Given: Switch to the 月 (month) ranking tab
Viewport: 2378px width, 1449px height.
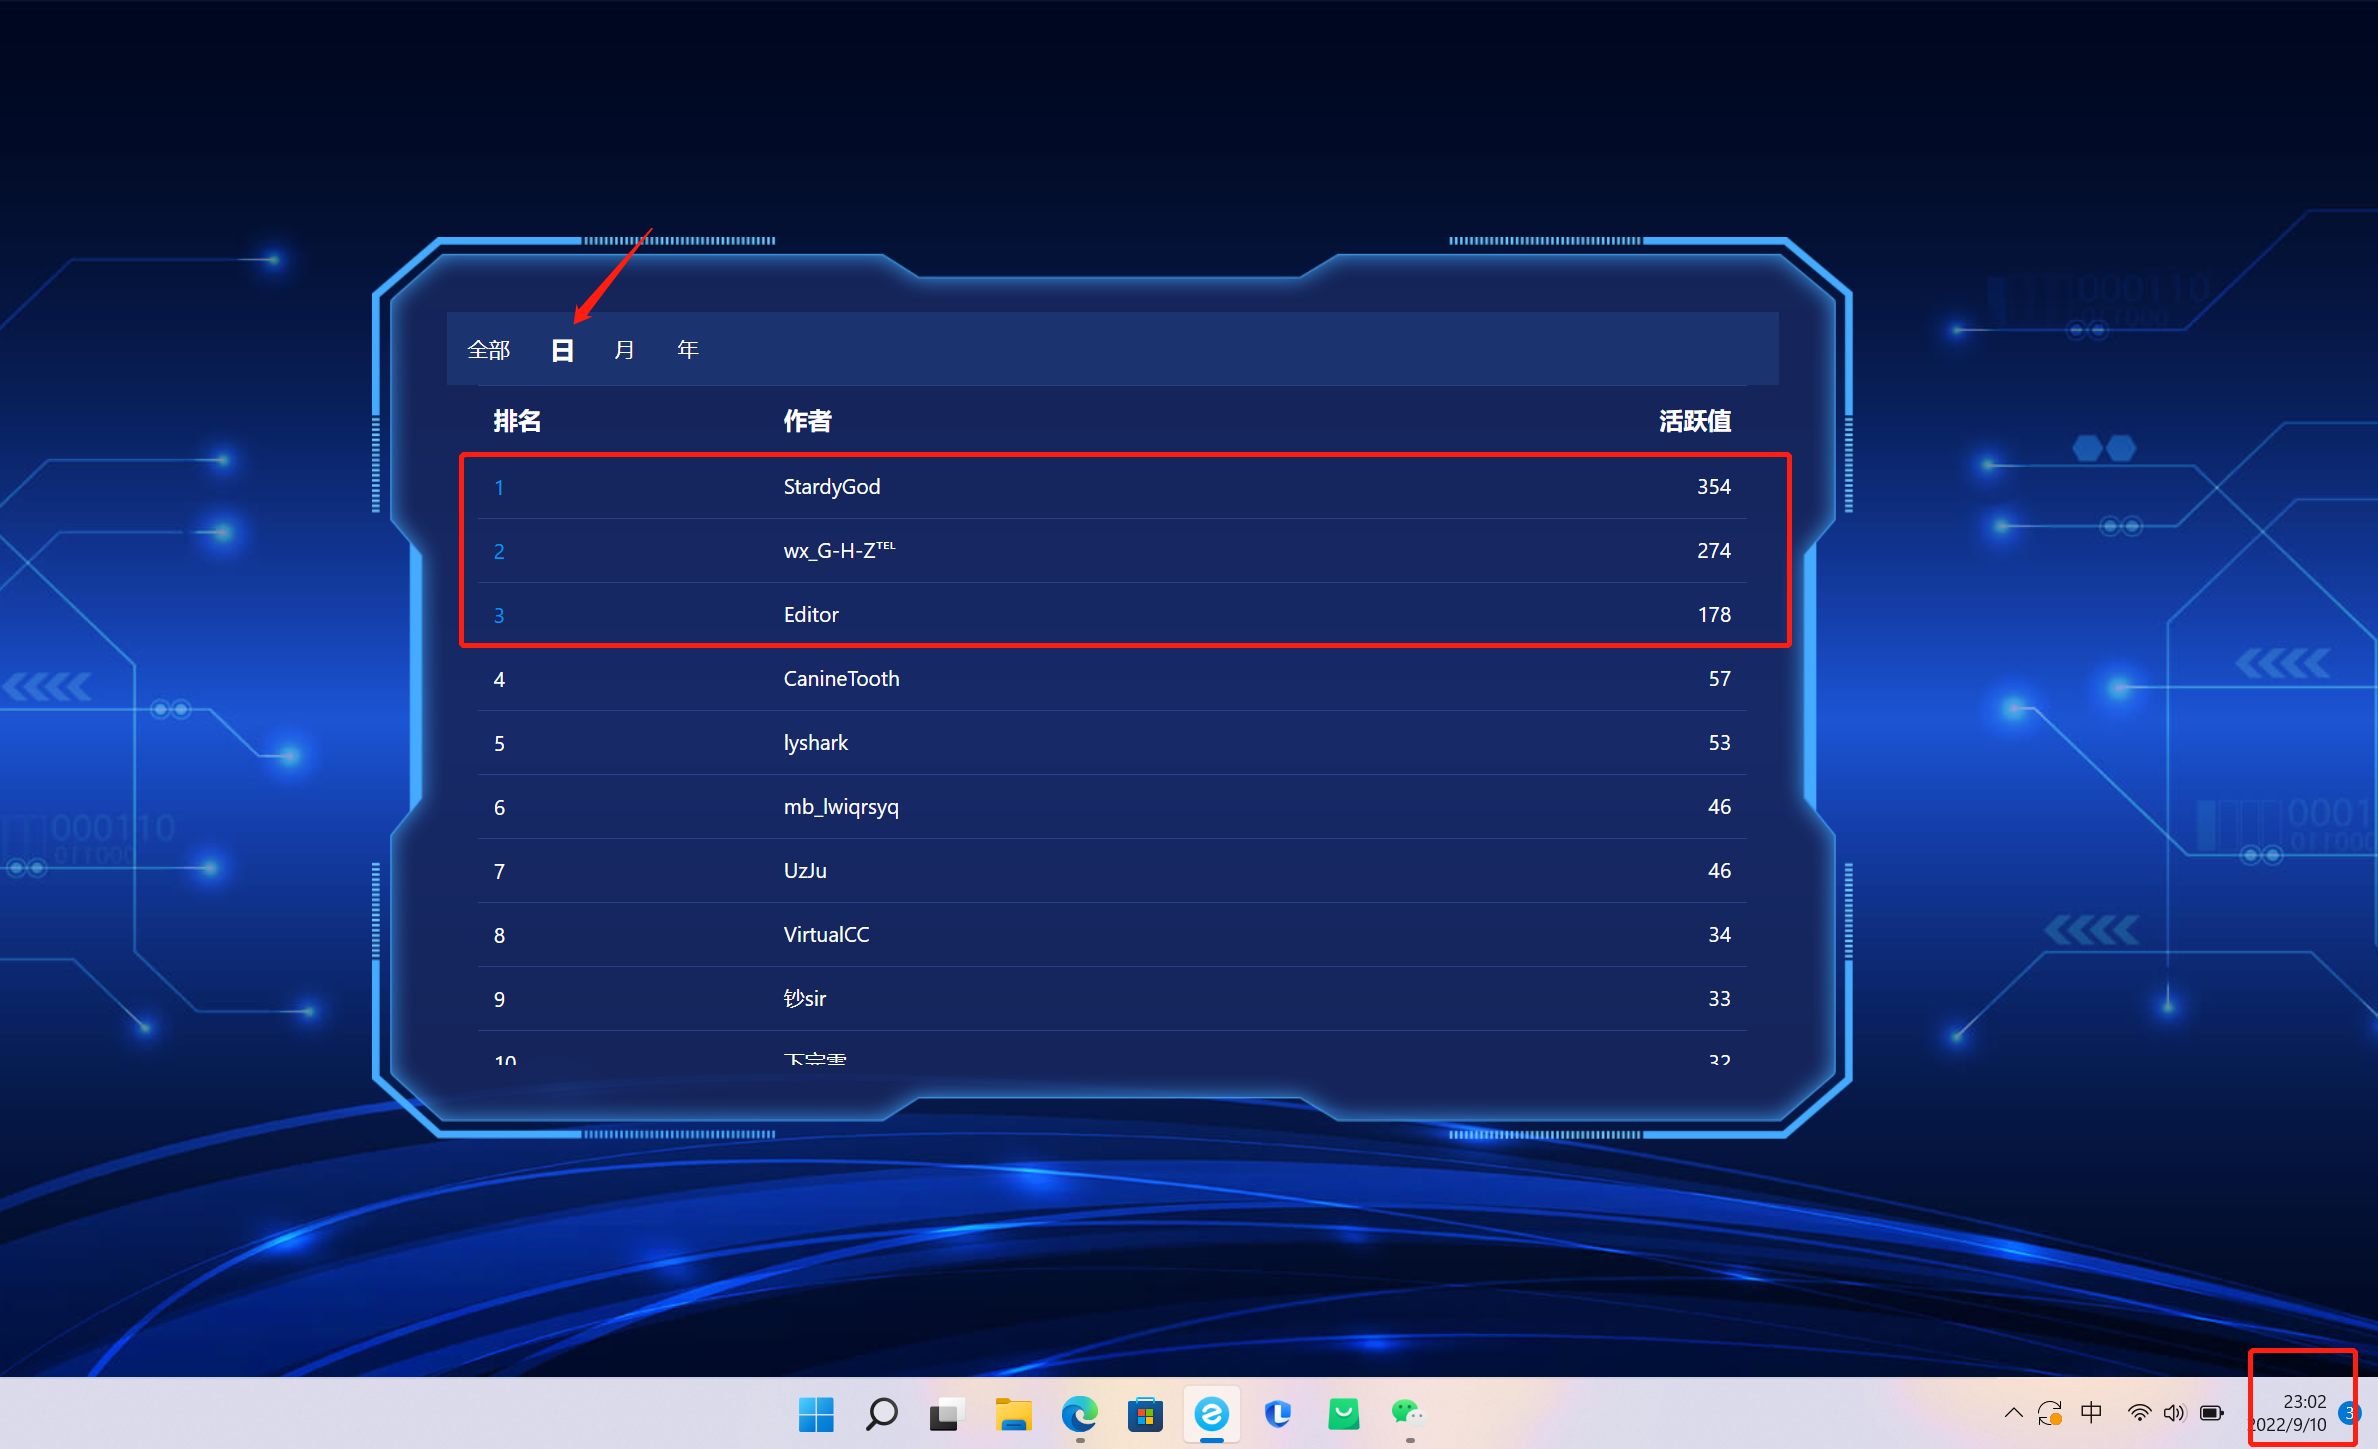Looking at the screenshot, I should 624,350.
